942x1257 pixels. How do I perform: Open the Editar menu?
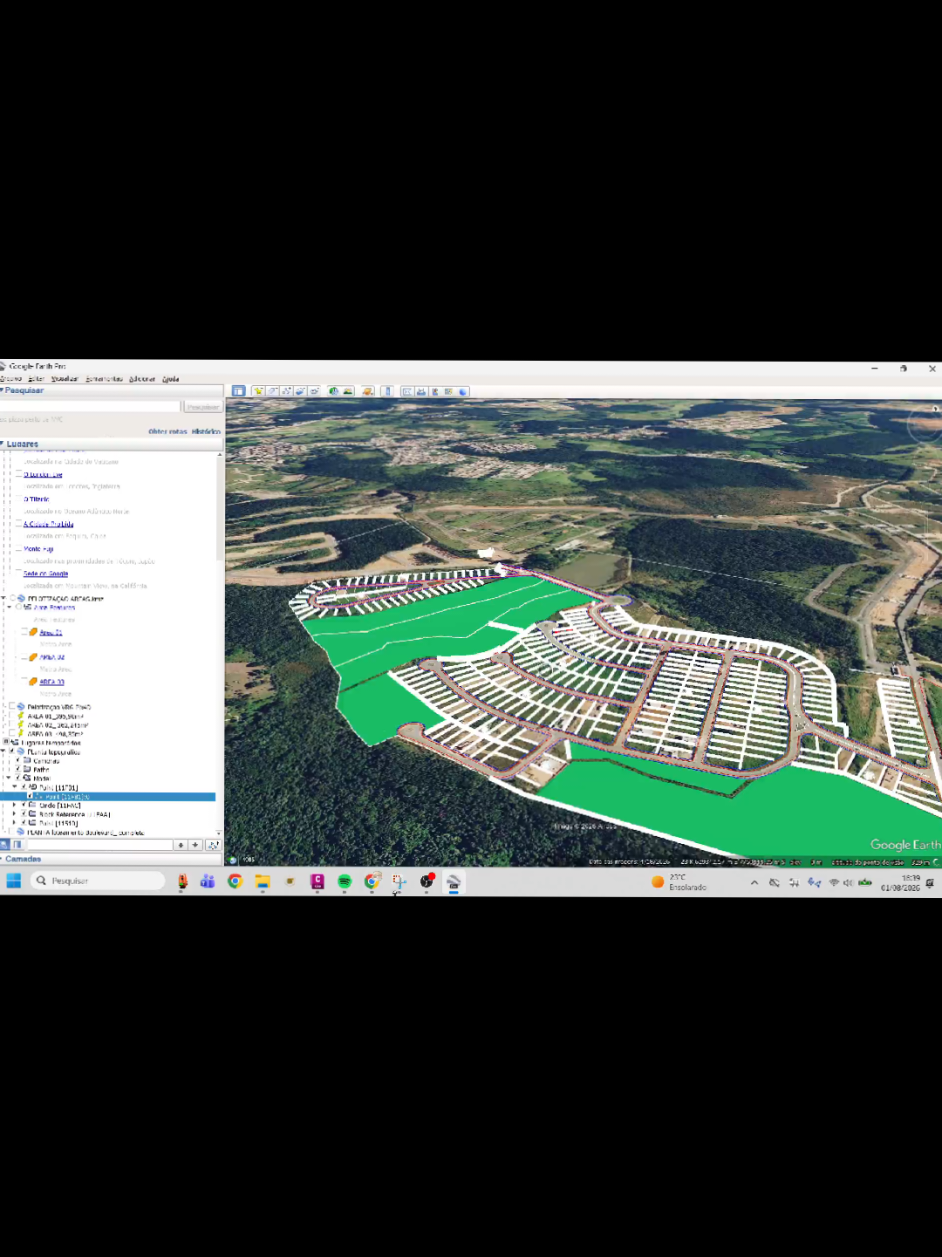36,379
